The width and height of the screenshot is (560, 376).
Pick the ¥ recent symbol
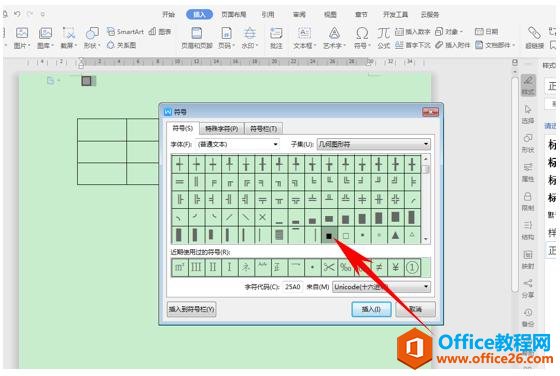395,267
